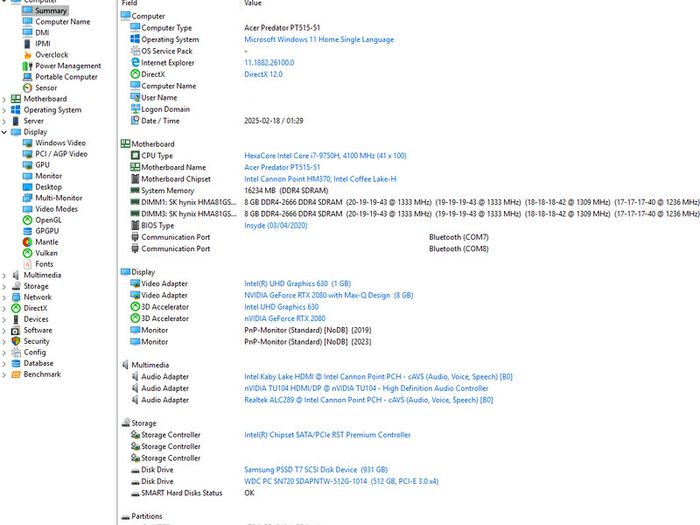700x525 pixels.
Task: Open the DirectX 12.0 link
Action: (x=263, y=74)
